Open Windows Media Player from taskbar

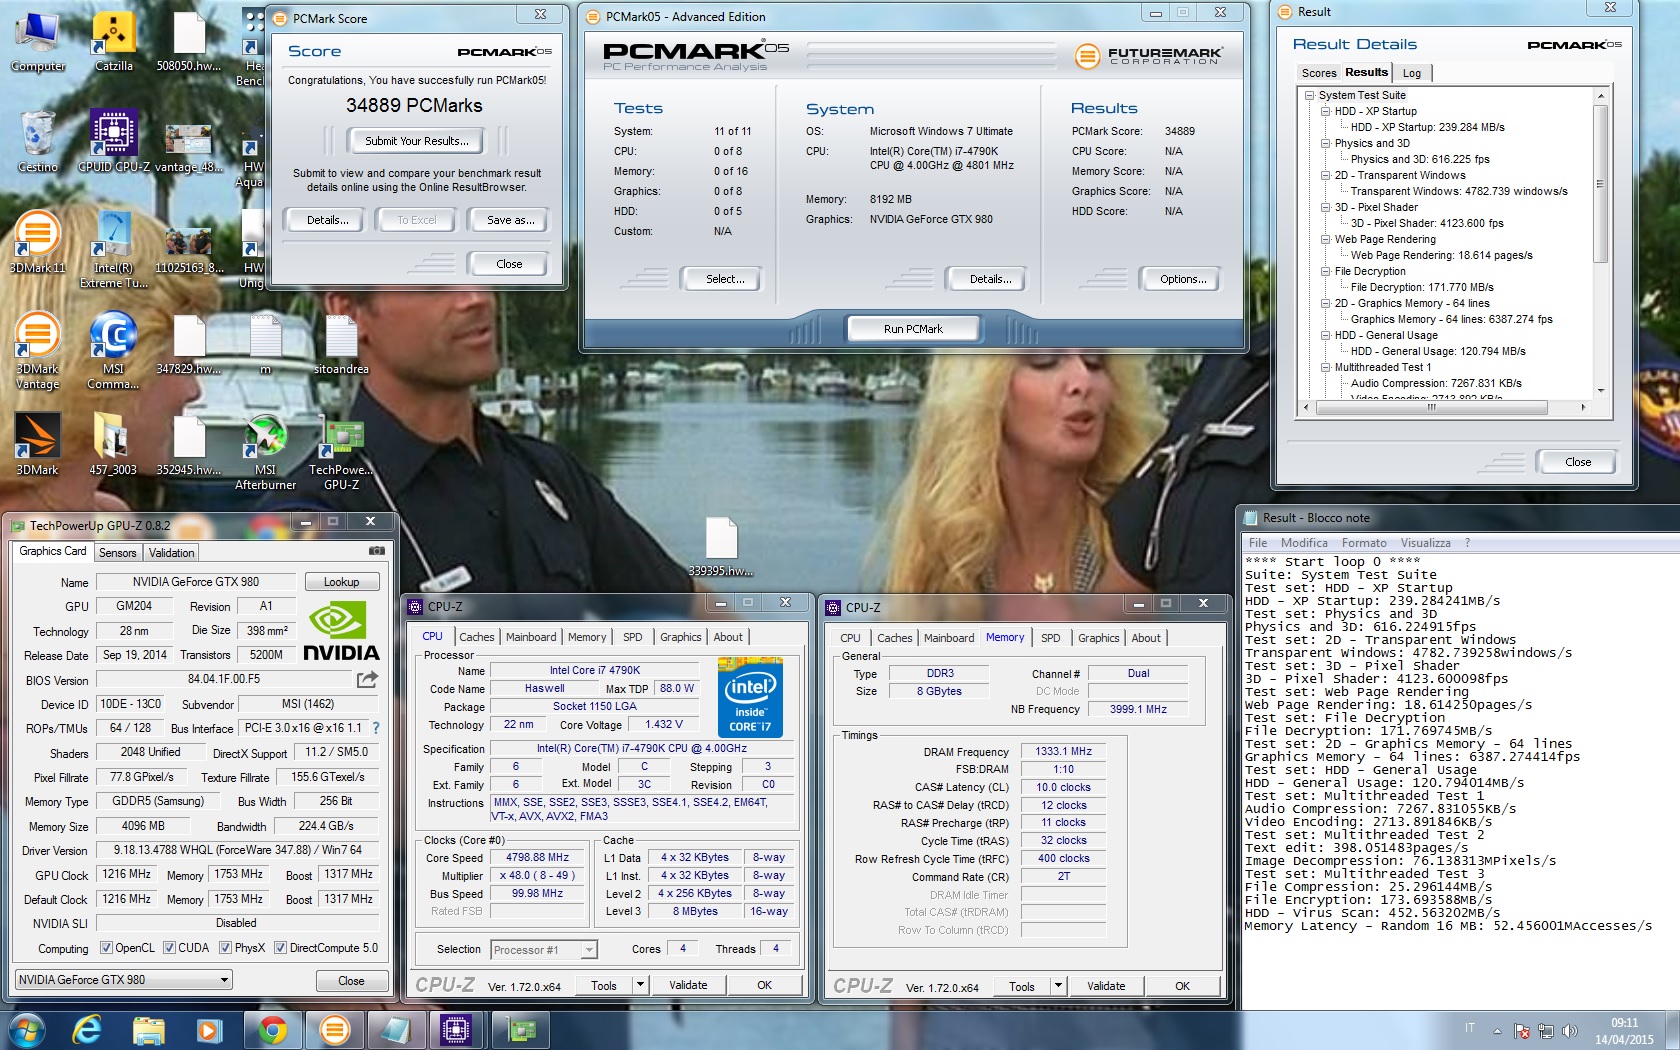tap(210, 1030)
